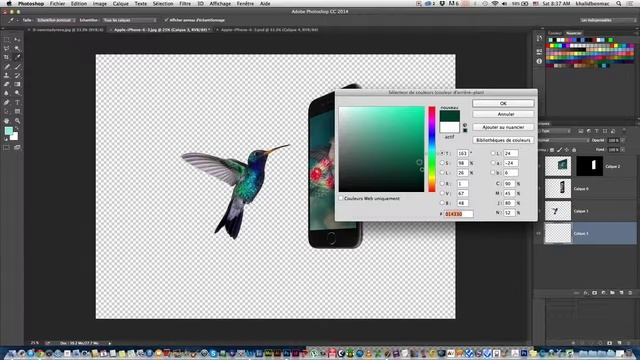Click the delete layer trash icon

[630, 293]
